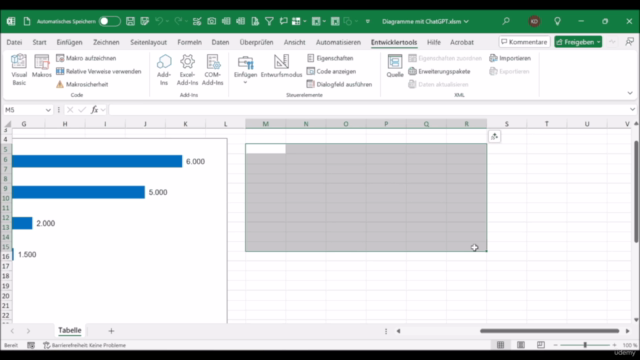
Task: Click the fx insert function button
Action: coord(94,110)
